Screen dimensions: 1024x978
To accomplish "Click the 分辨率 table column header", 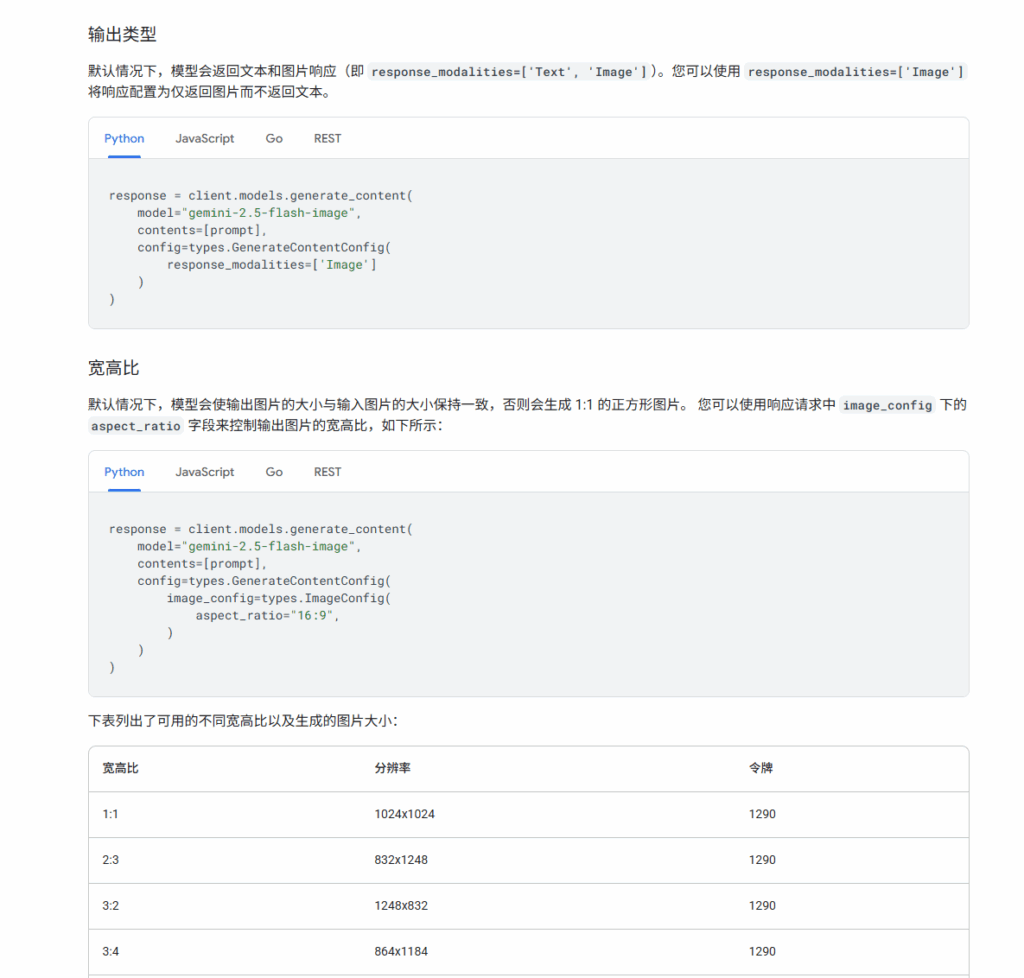I will click(393, 769).
